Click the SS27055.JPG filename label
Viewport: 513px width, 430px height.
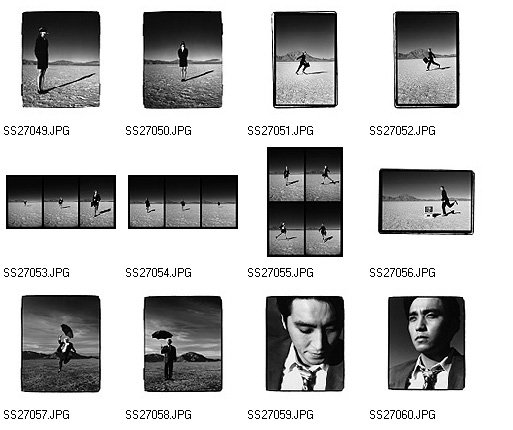[x=281, y=273]
